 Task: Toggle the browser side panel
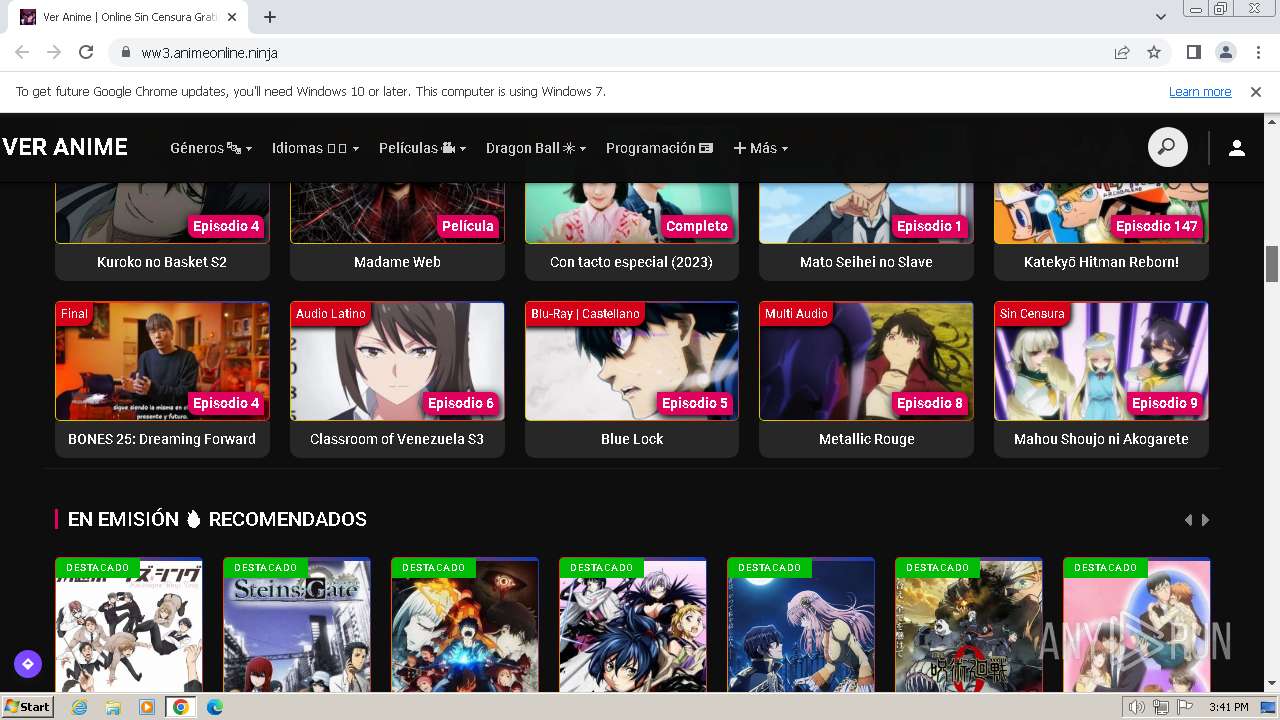tap(1194, 52)
